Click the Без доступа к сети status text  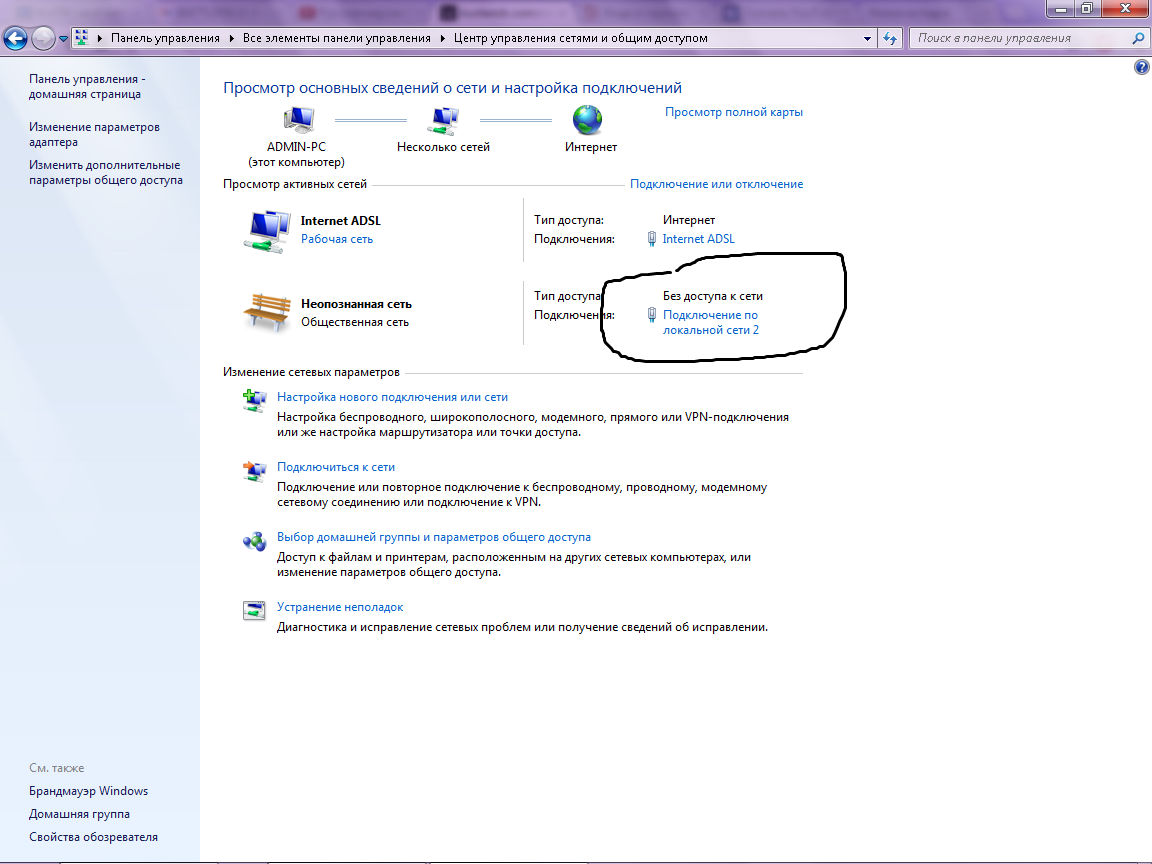(713, 296)
